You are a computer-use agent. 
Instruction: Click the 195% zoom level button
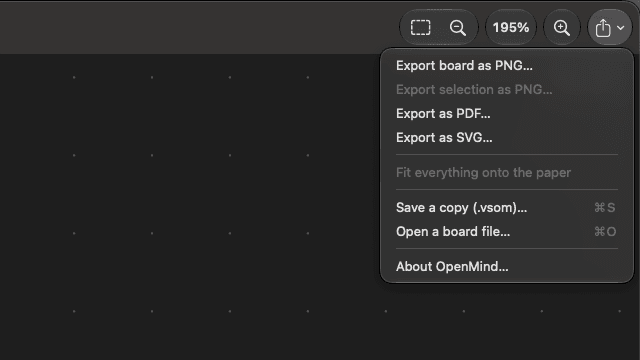511,28
